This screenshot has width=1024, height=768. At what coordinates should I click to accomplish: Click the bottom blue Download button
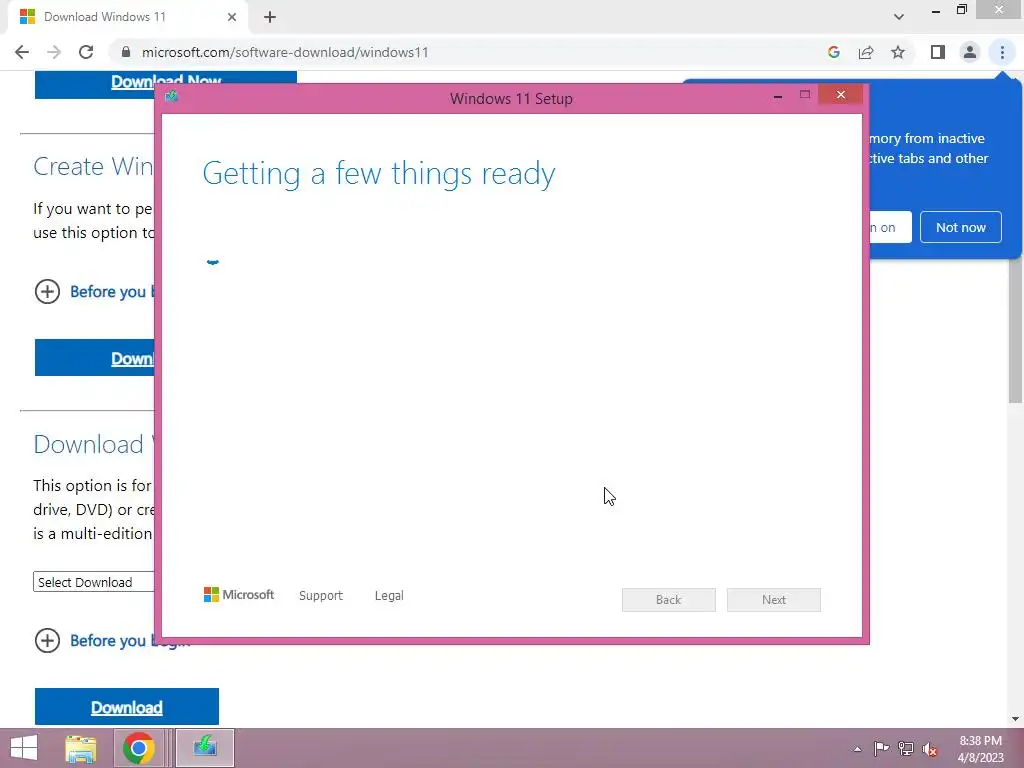tap(127, 707)
